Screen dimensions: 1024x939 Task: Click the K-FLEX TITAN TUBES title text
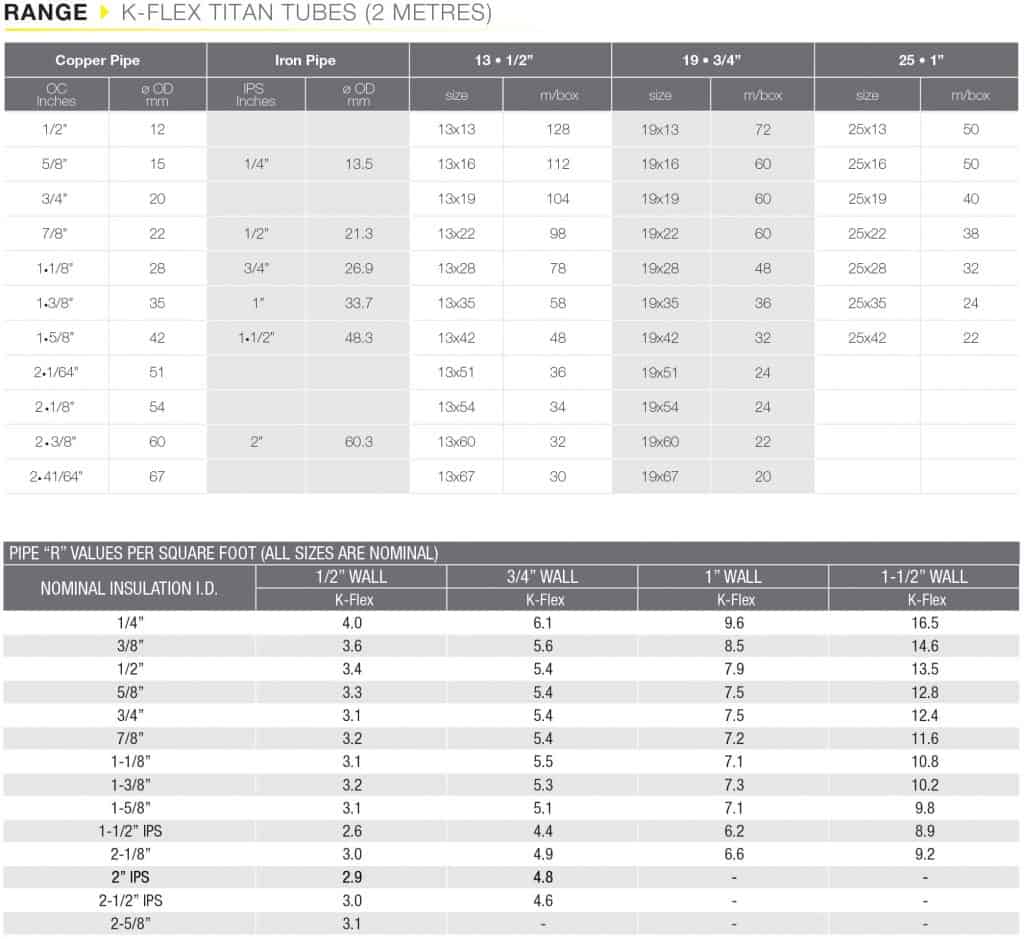tap(306, 14)
